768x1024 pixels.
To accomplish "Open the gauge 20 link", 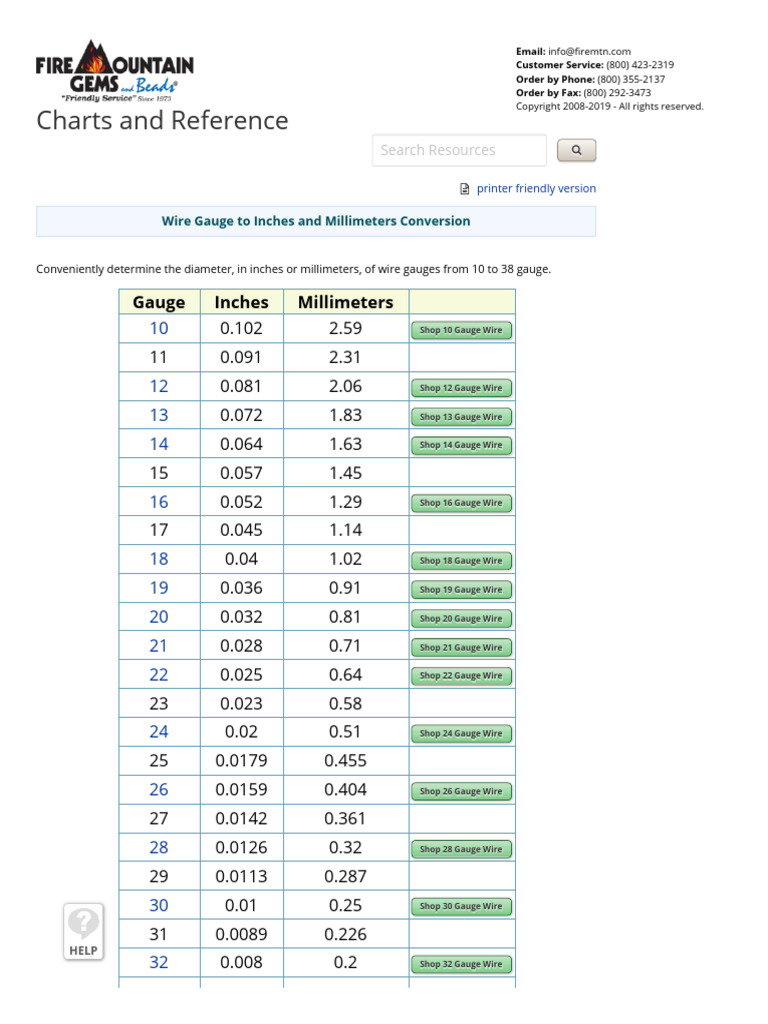I will click(x=159, y=616).
